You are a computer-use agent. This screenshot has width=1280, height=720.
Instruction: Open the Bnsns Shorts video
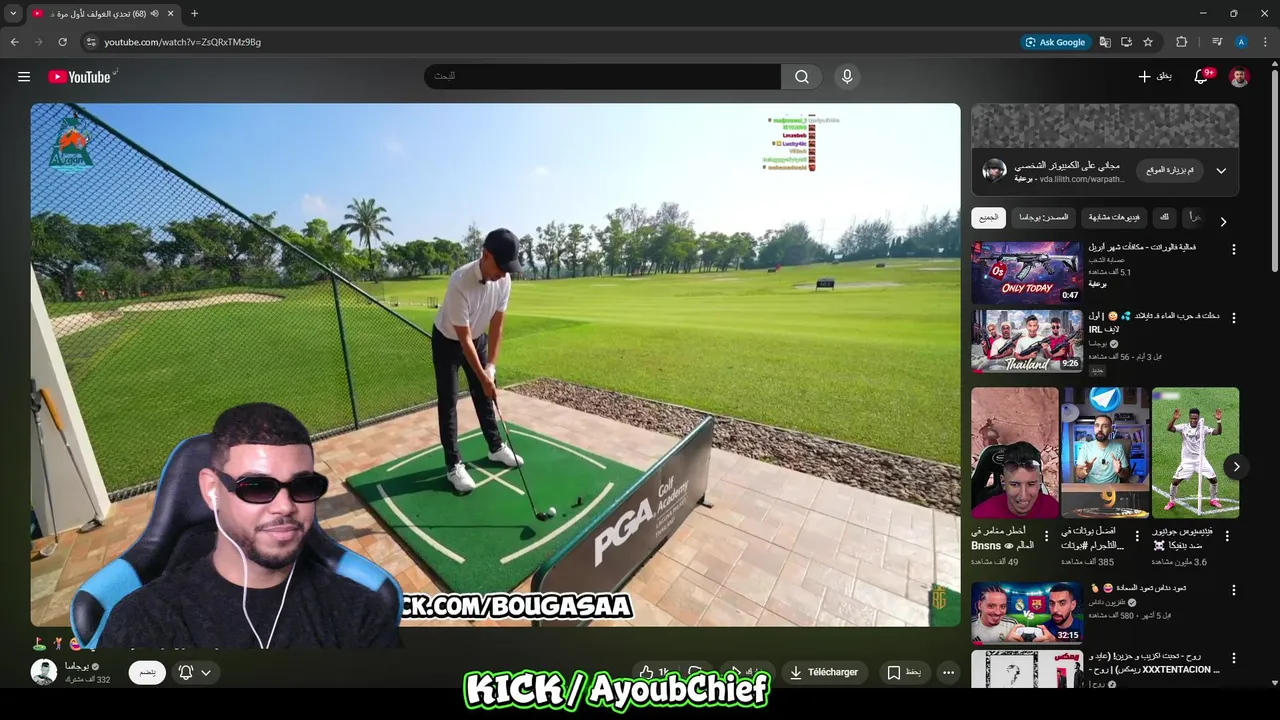[1014, 453]
